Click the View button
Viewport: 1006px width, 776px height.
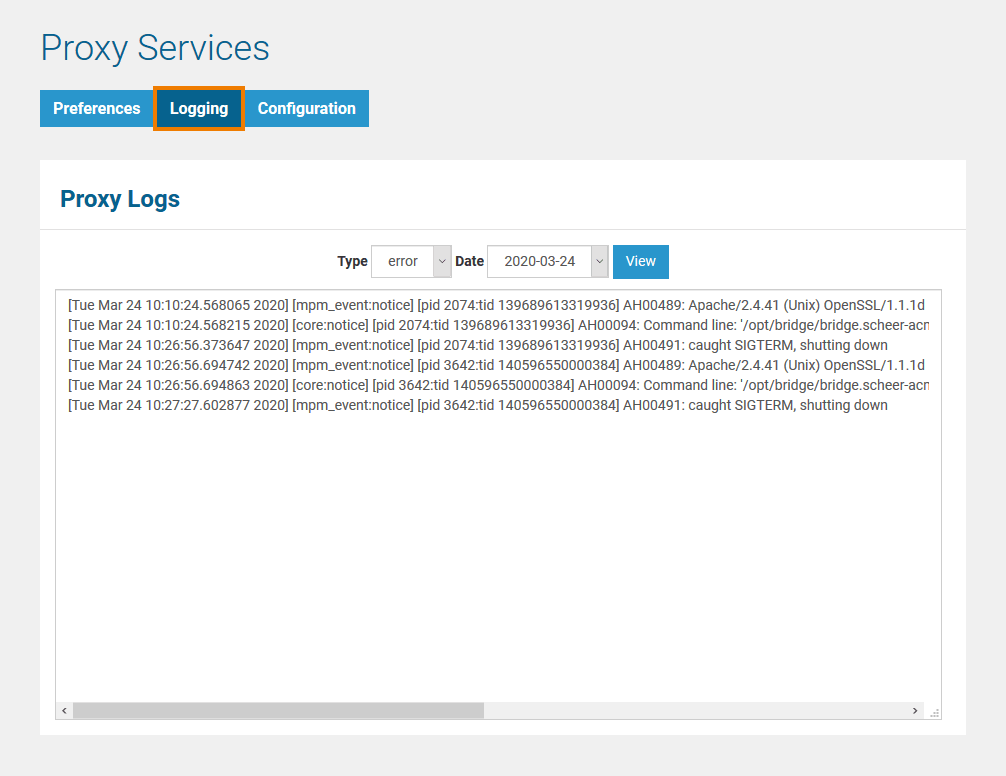pos(640,261)
